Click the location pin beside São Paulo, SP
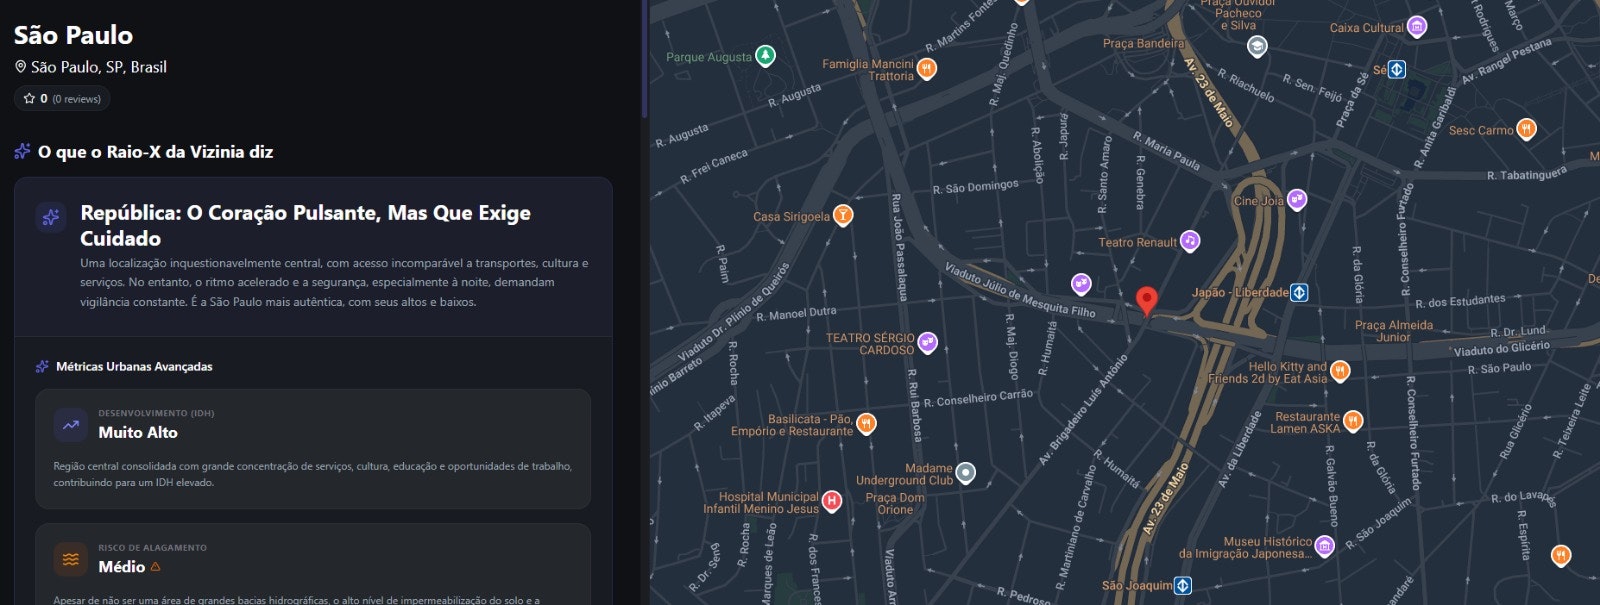The width and height of the screenshot is (1600, 605). point(20,67)
